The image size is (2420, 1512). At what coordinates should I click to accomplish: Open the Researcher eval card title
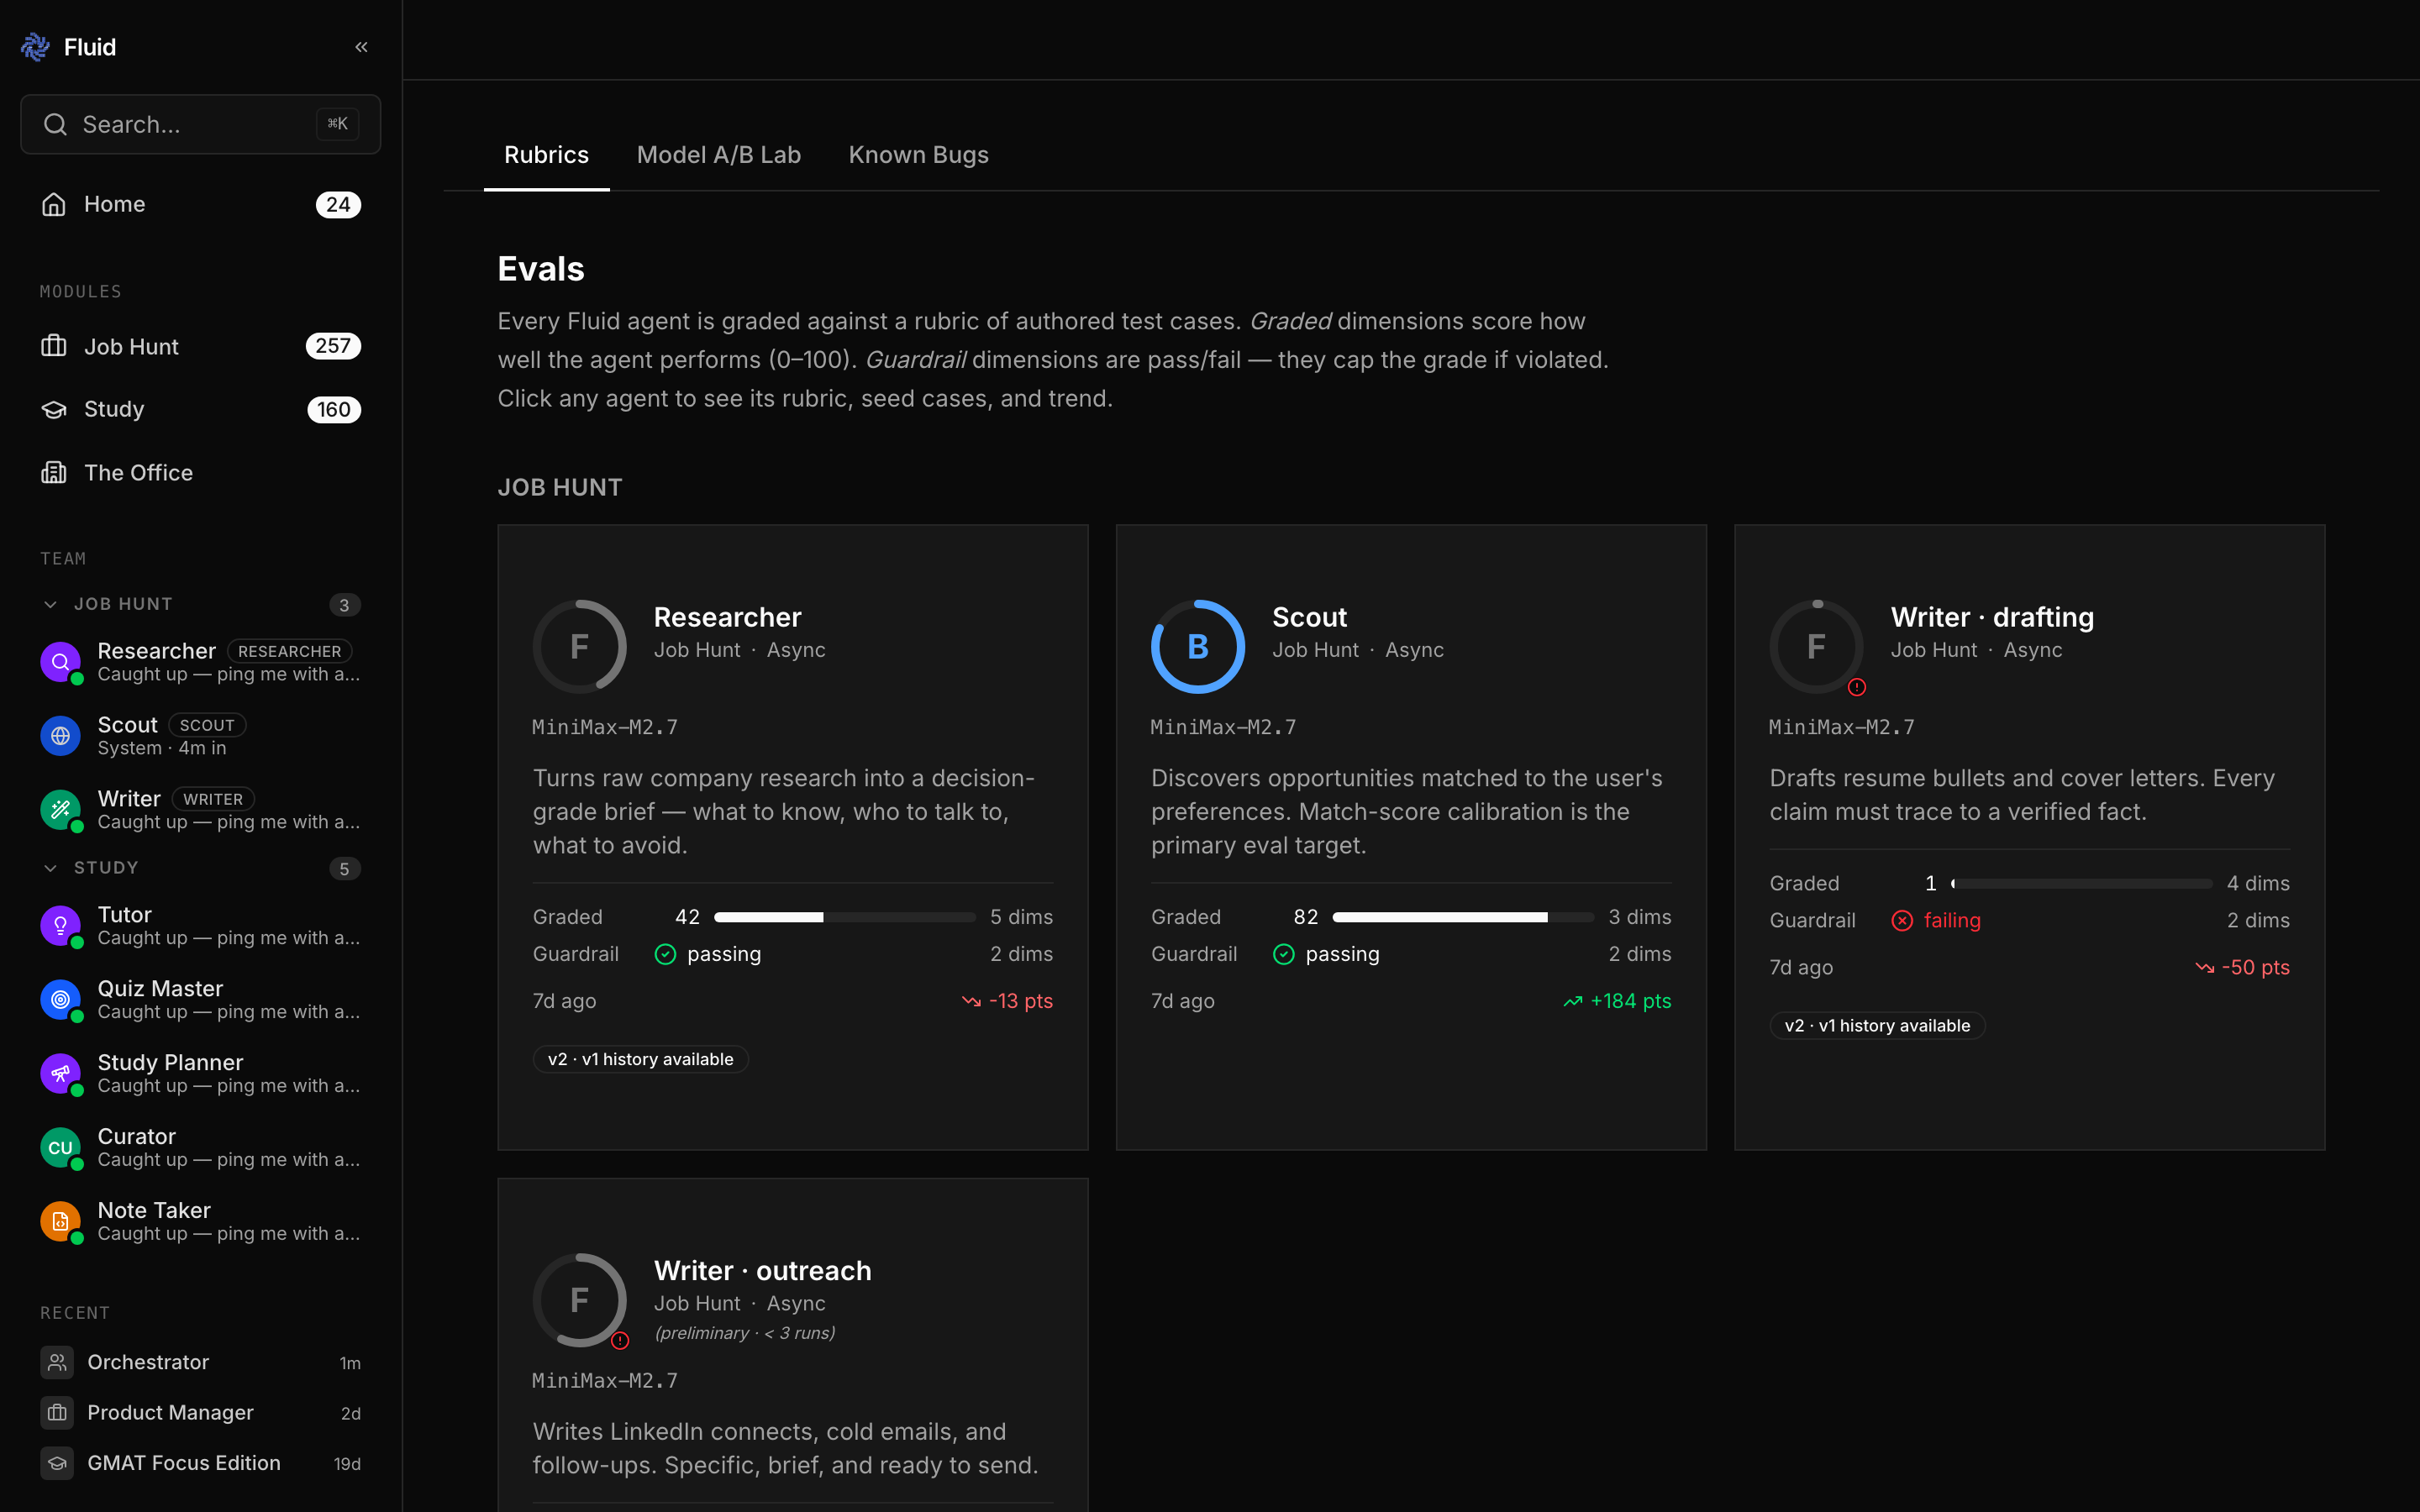click(727, 617)
